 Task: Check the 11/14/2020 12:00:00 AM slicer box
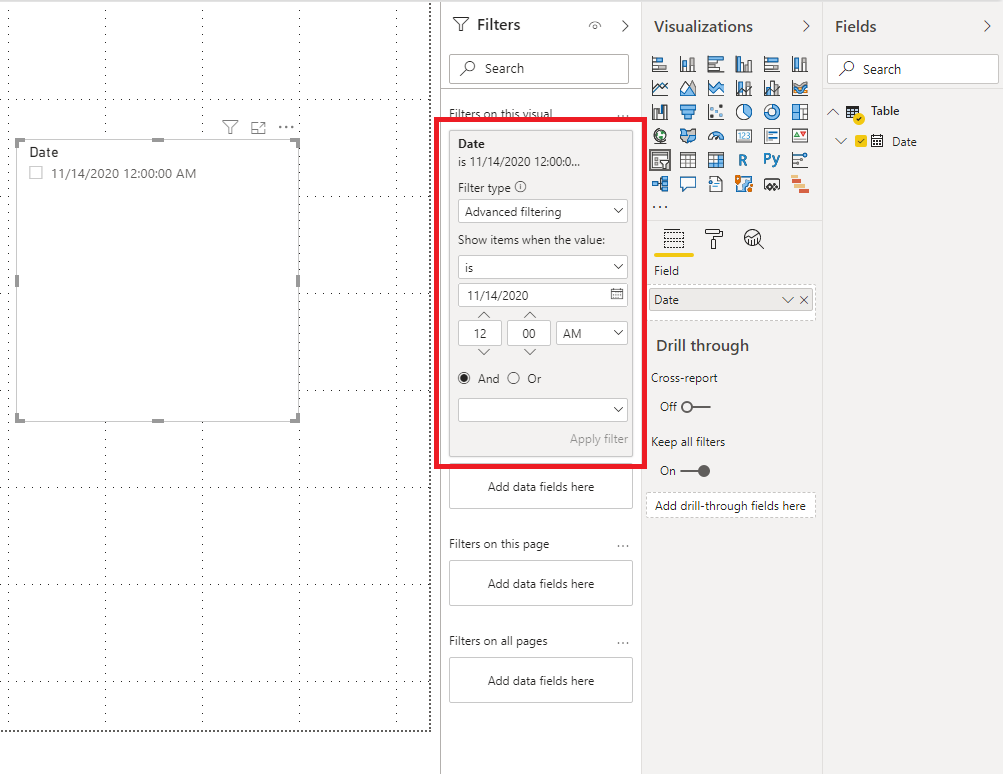point(36,173)
